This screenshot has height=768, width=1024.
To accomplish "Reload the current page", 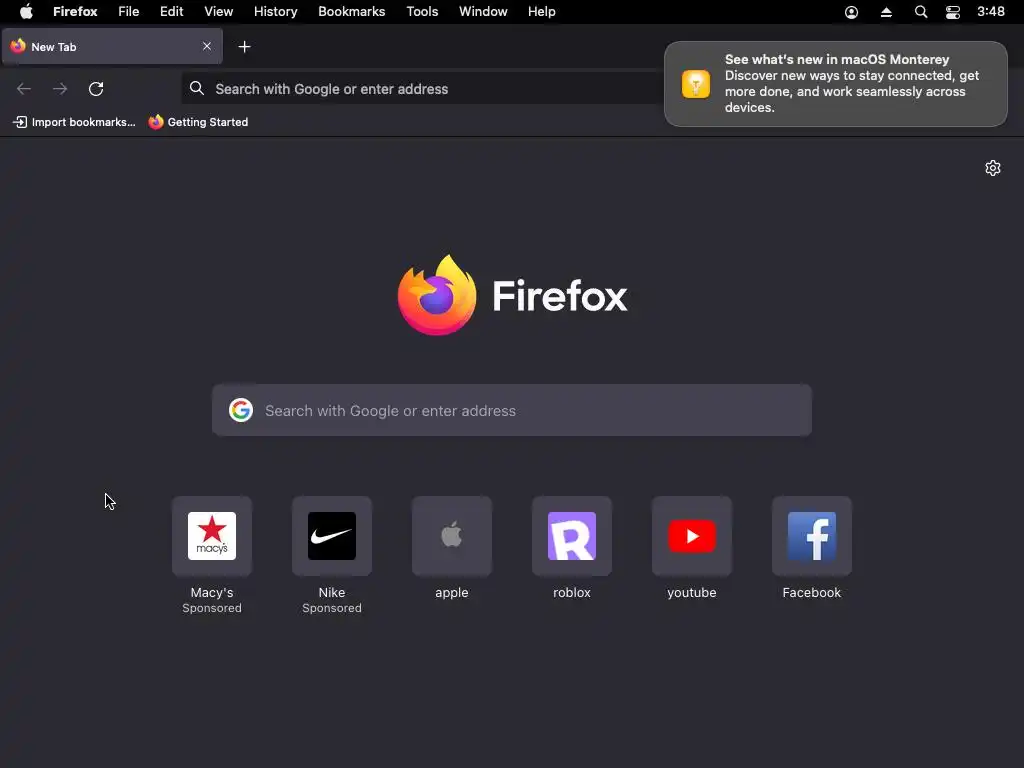I will click(x=96, y=89).
